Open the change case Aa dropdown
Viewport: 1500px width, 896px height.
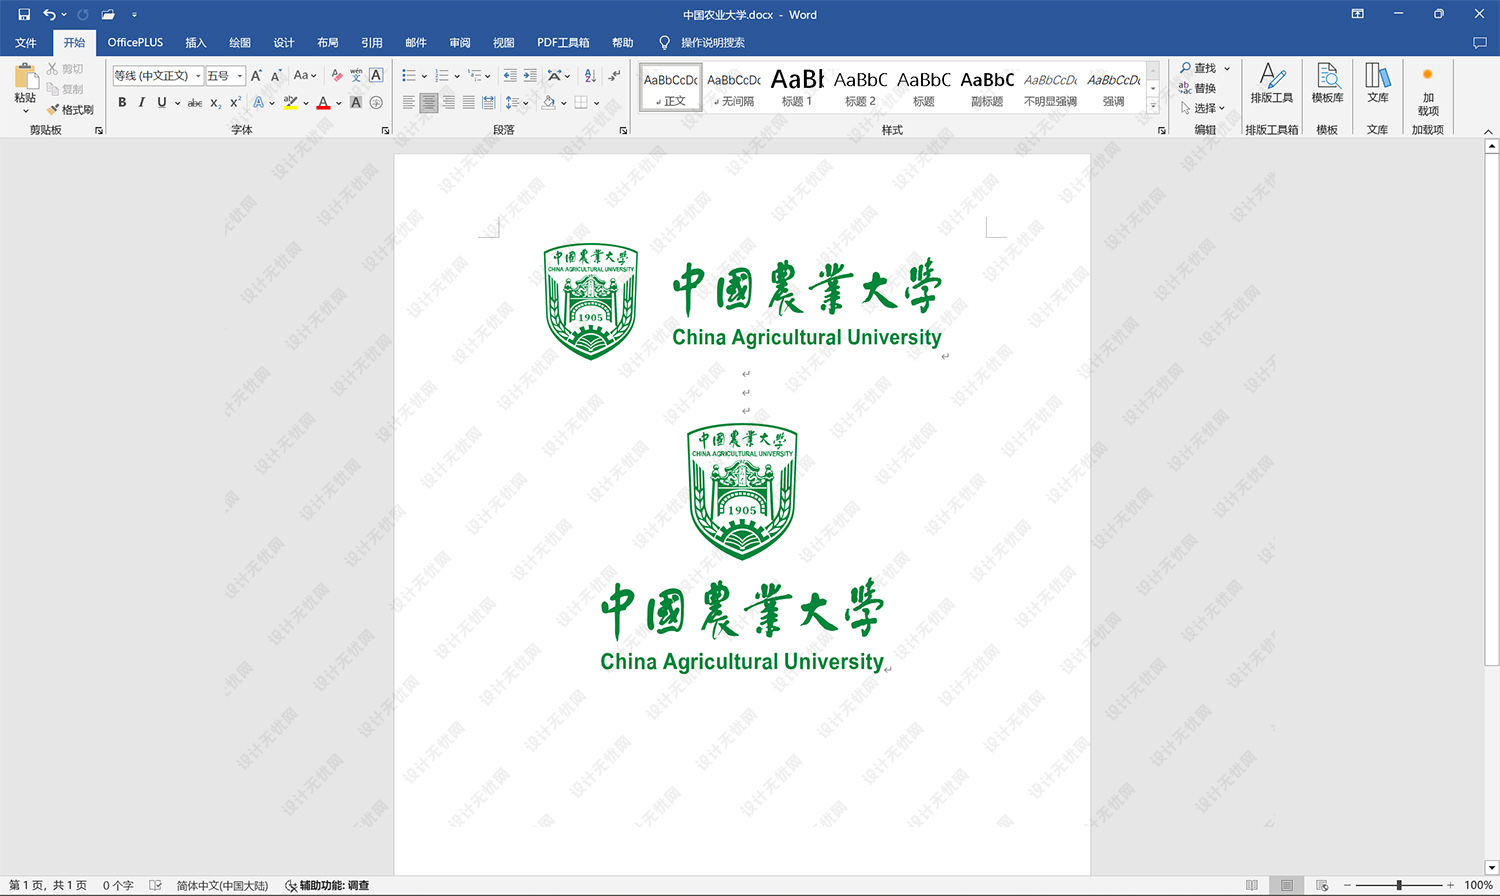click(x=305, y=76)
